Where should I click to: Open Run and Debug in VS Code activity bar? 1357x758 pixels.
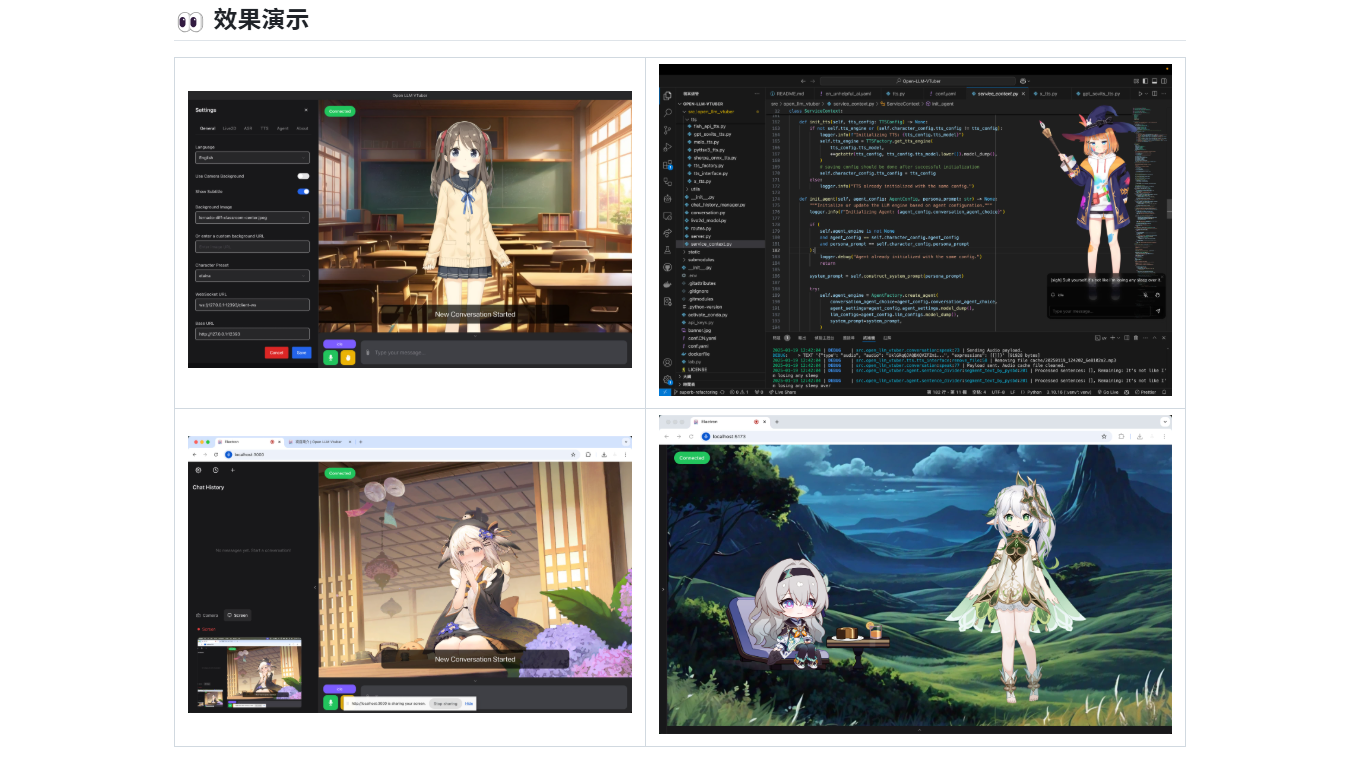[667, 147]
